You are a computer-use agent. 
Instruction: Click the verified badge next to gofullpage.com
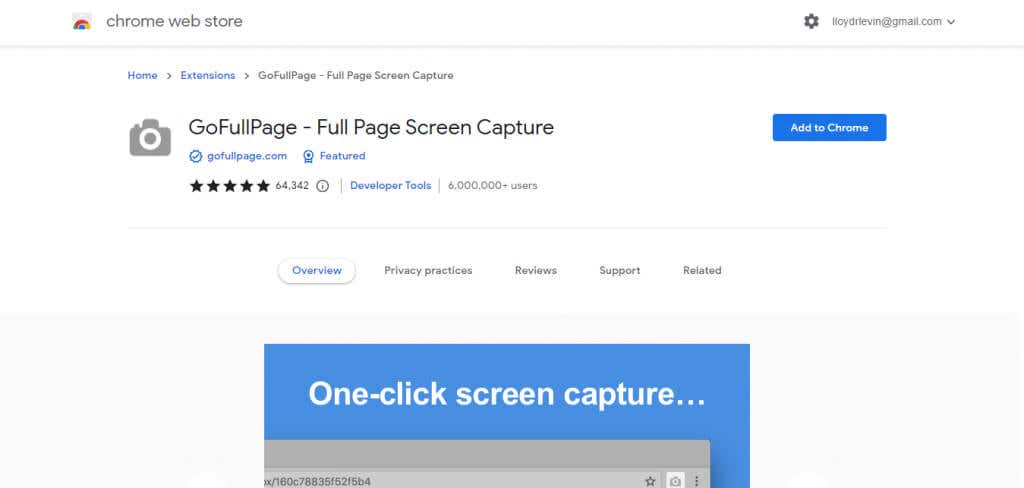click(x=195, y=156)
